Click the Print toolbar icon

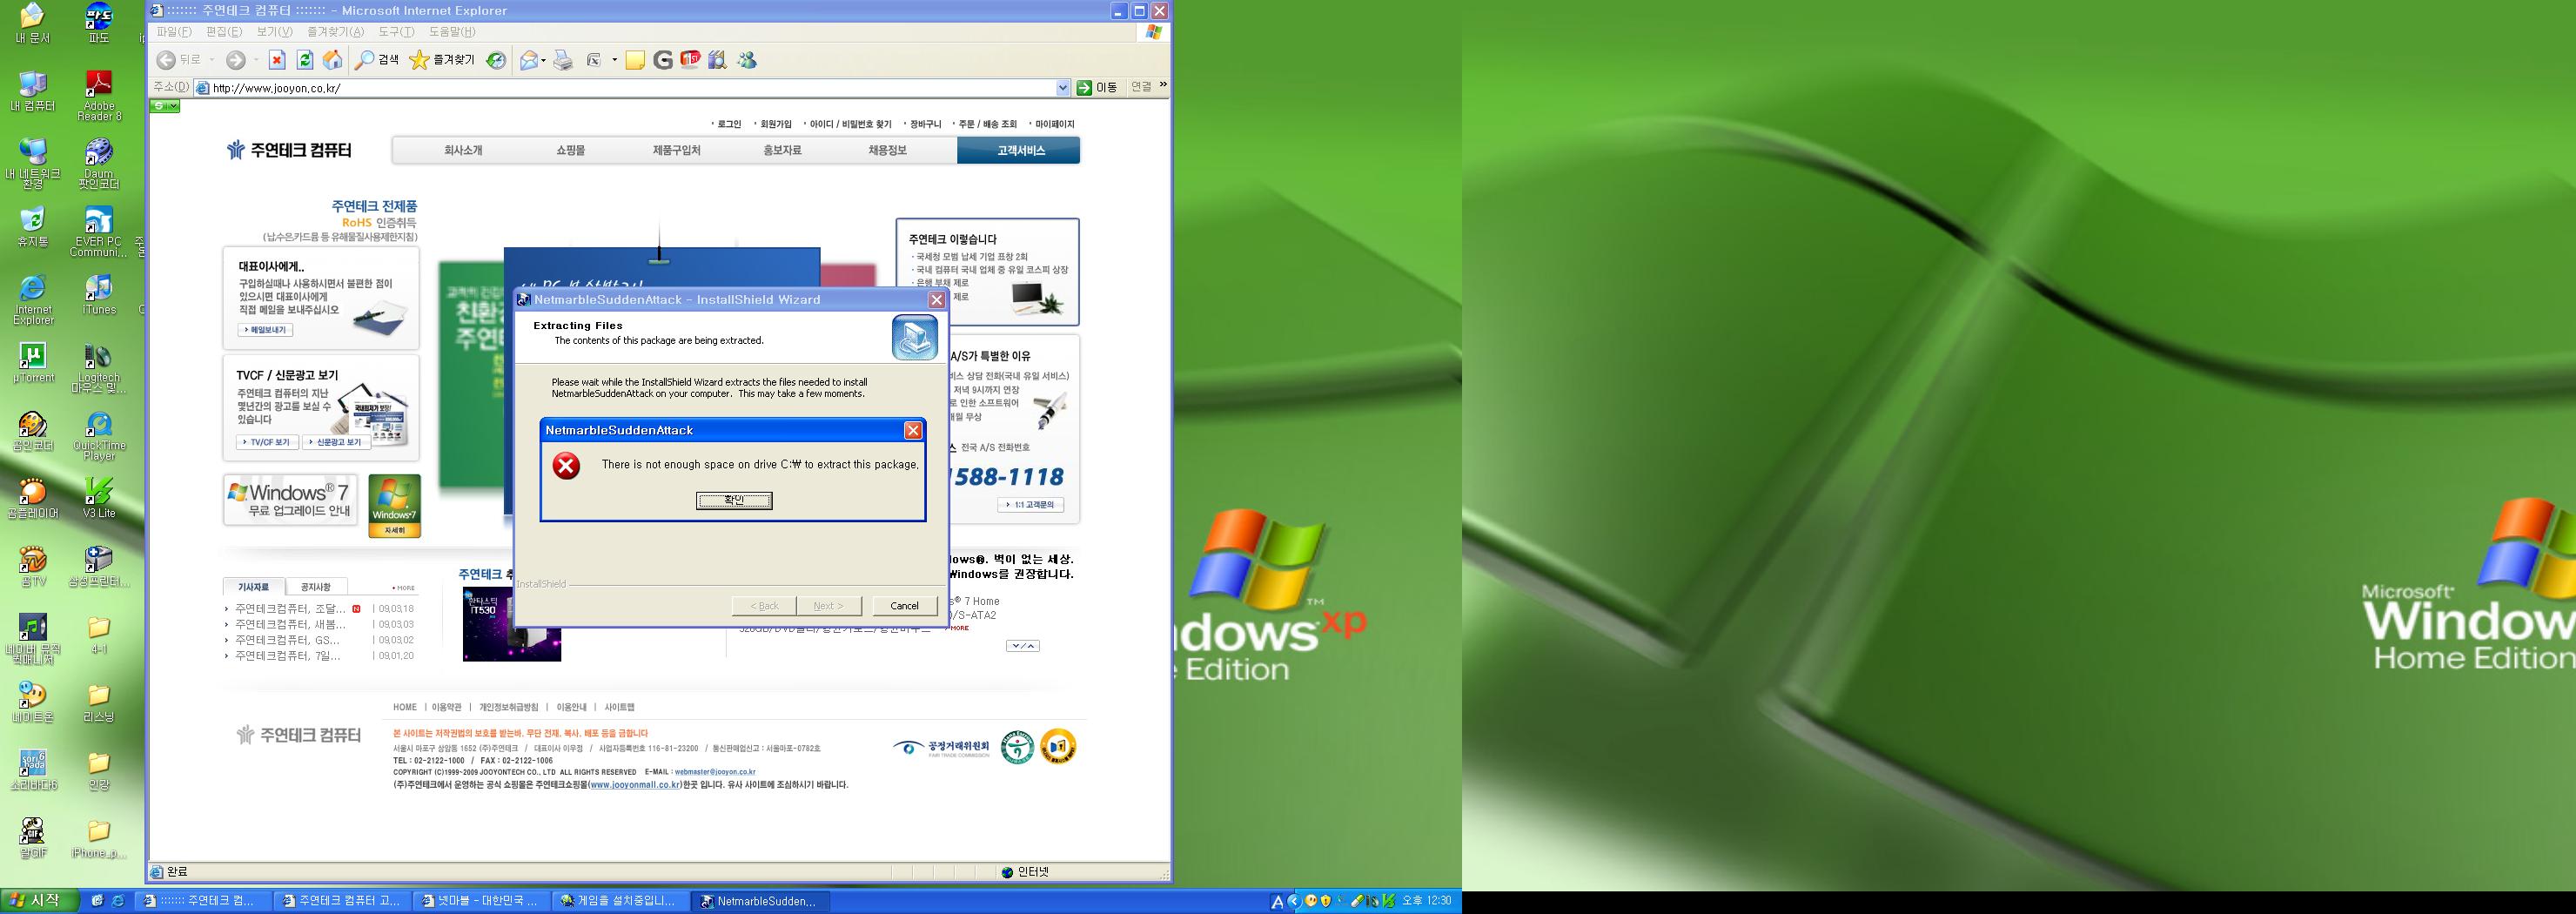(563, 60)
